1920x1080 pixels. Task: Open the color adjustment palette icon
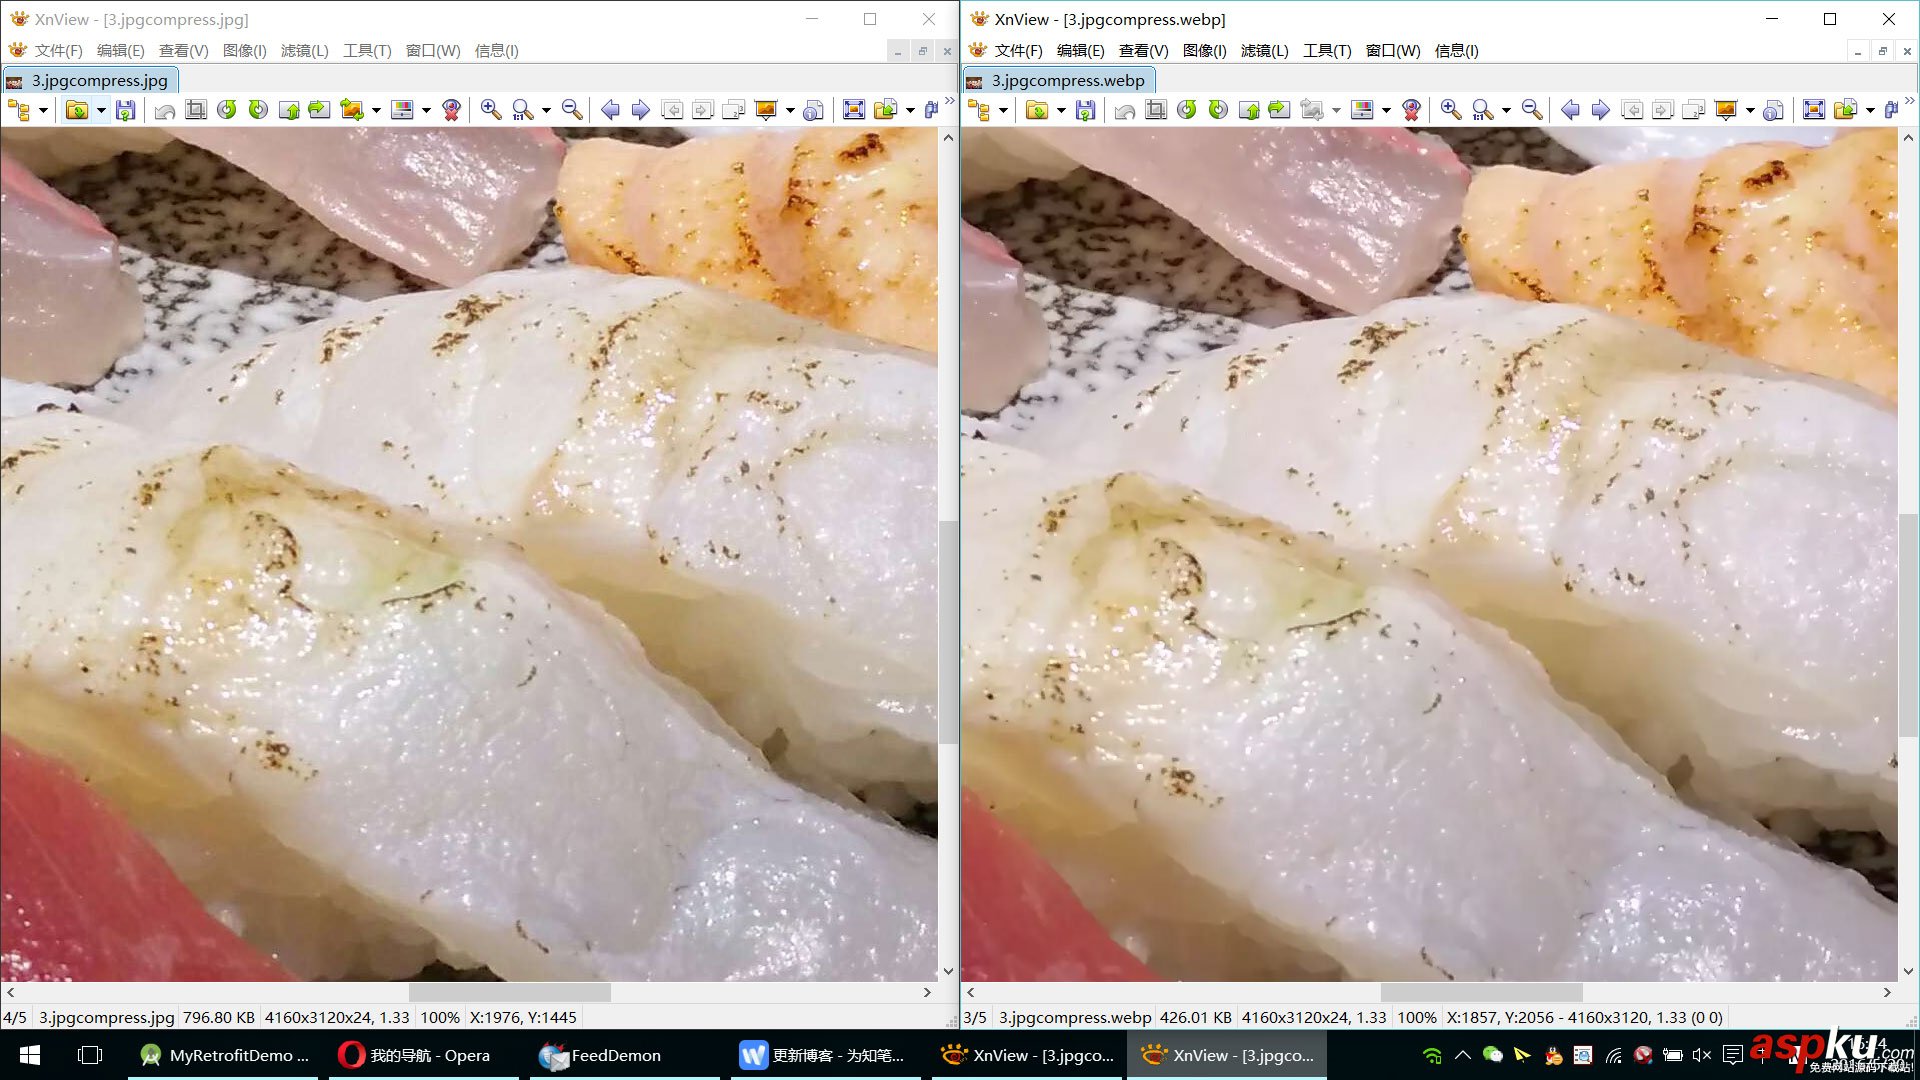[403, 110]
